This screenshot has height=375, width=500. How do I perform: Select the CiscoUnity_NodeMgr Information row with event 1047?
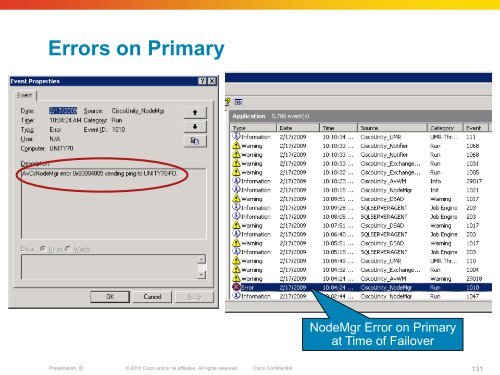[361, 296]
